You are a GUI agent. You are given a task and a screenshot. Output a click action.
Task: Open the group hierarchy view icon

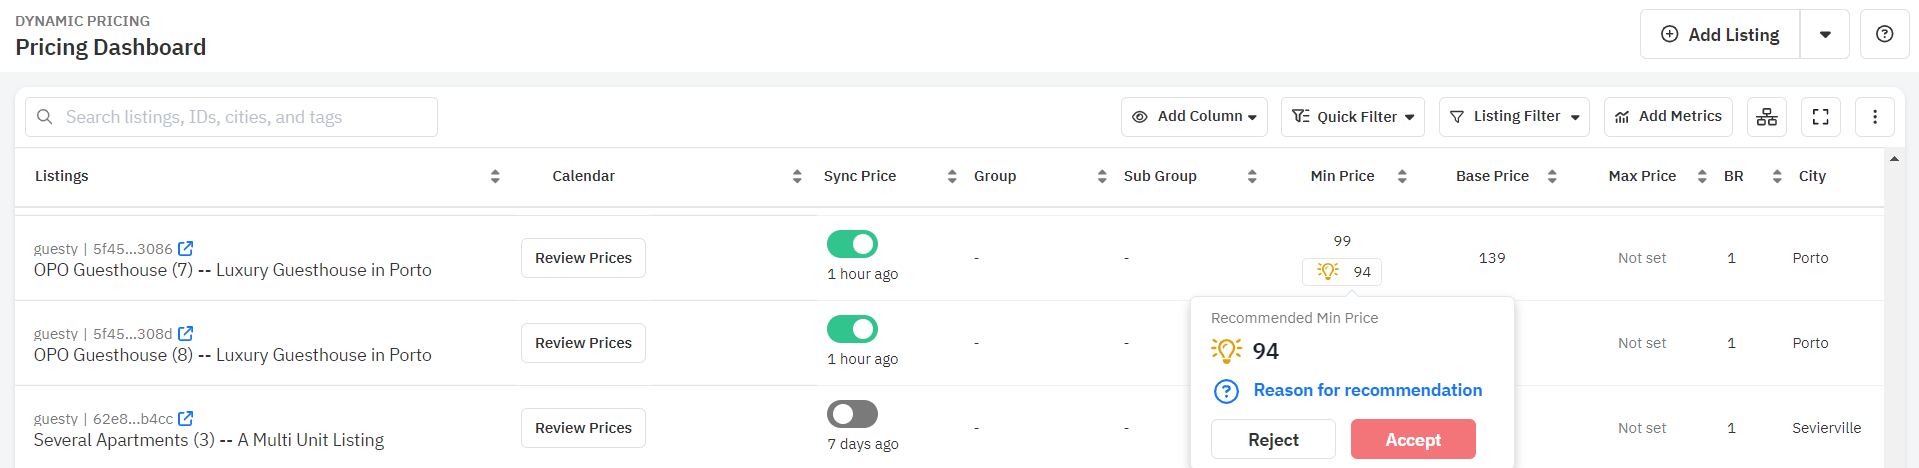pos(1767,117)
